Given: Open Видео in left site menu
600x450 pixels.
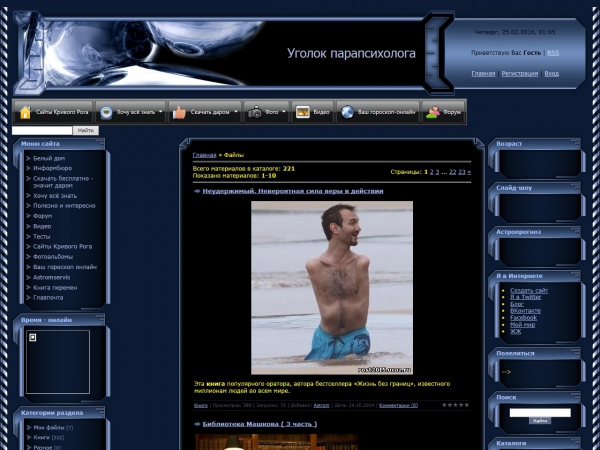Looking at the screenshot, I should click(42, 226).
